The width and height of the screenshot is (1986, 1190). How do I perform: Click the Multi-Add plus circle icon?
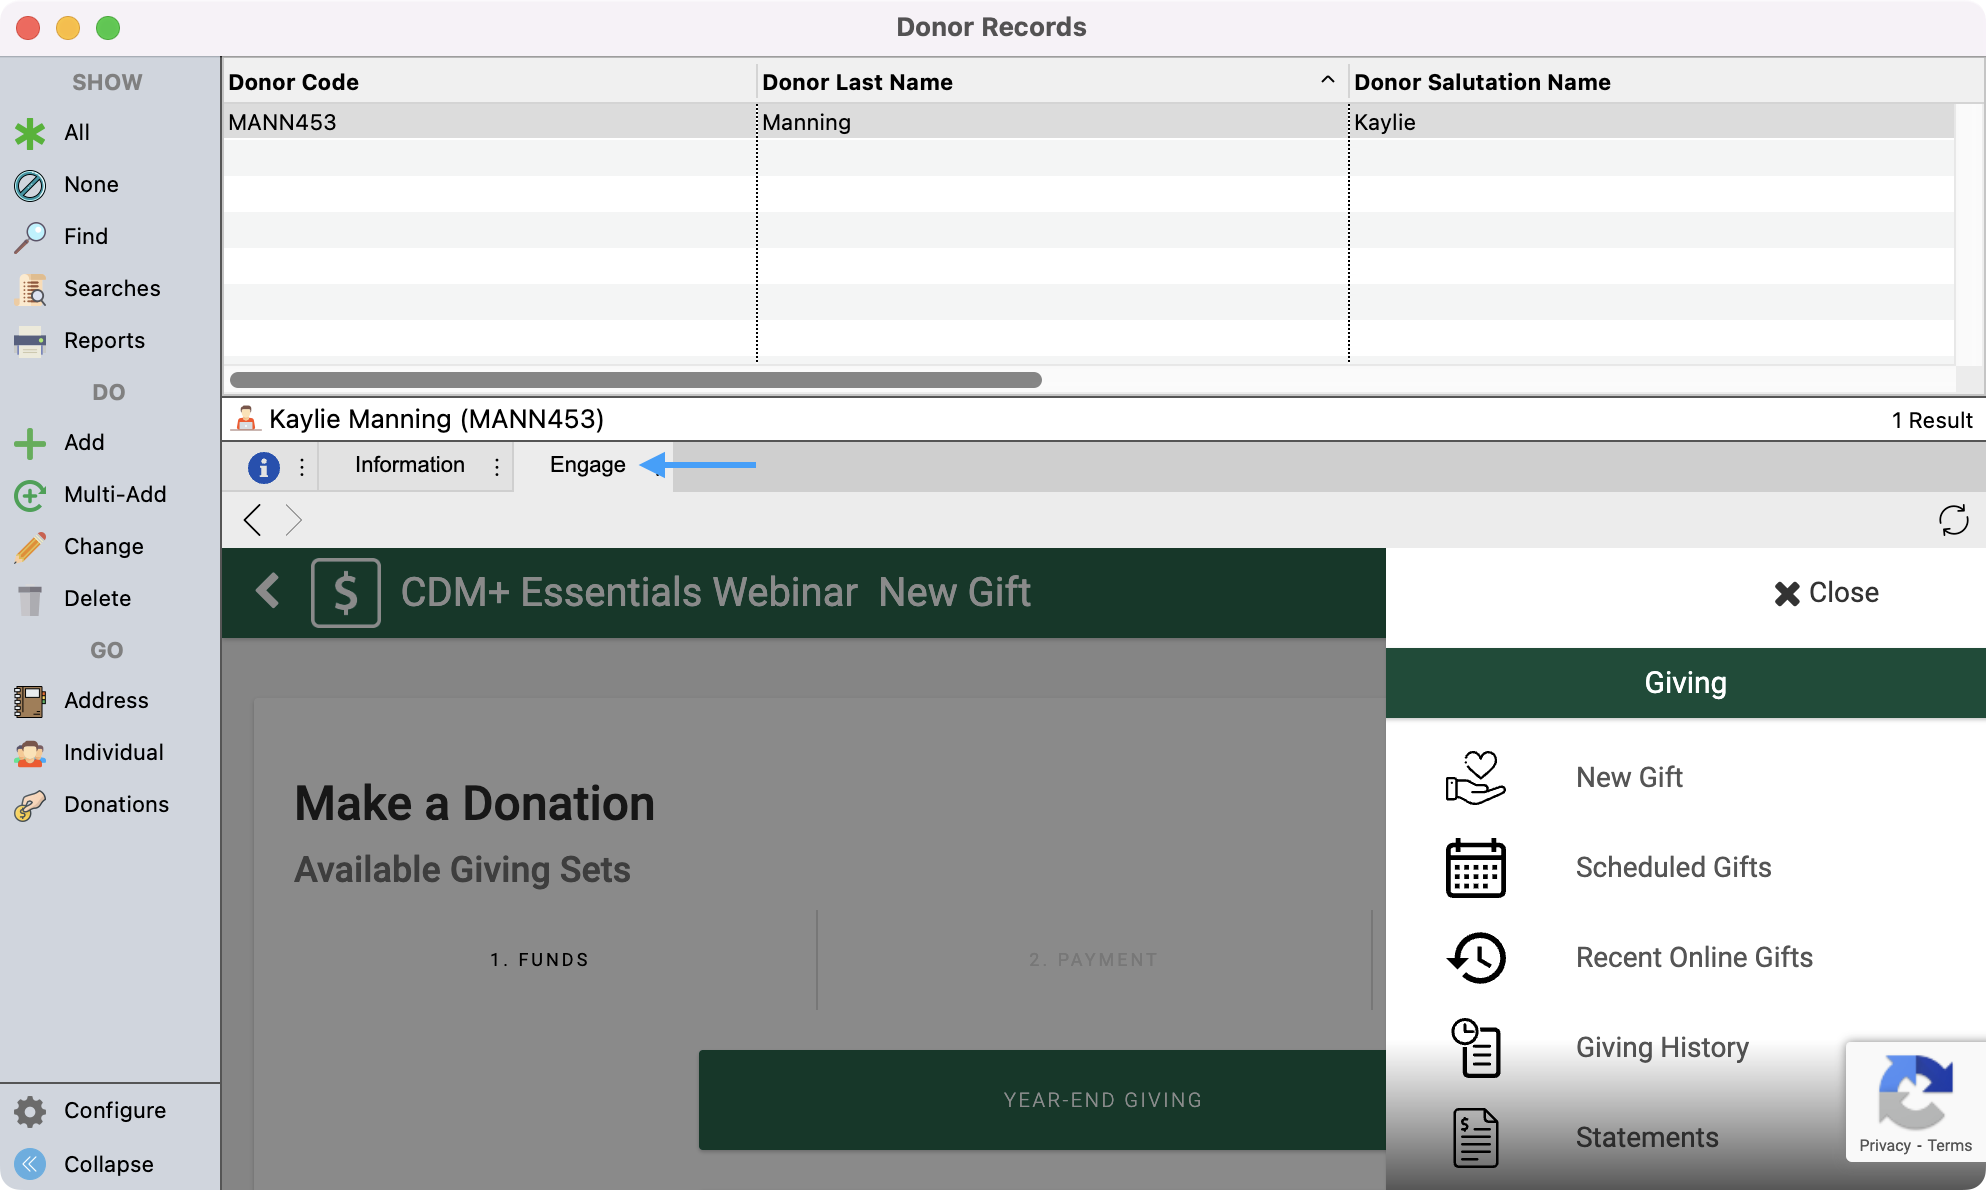click(x=30, y=495)
